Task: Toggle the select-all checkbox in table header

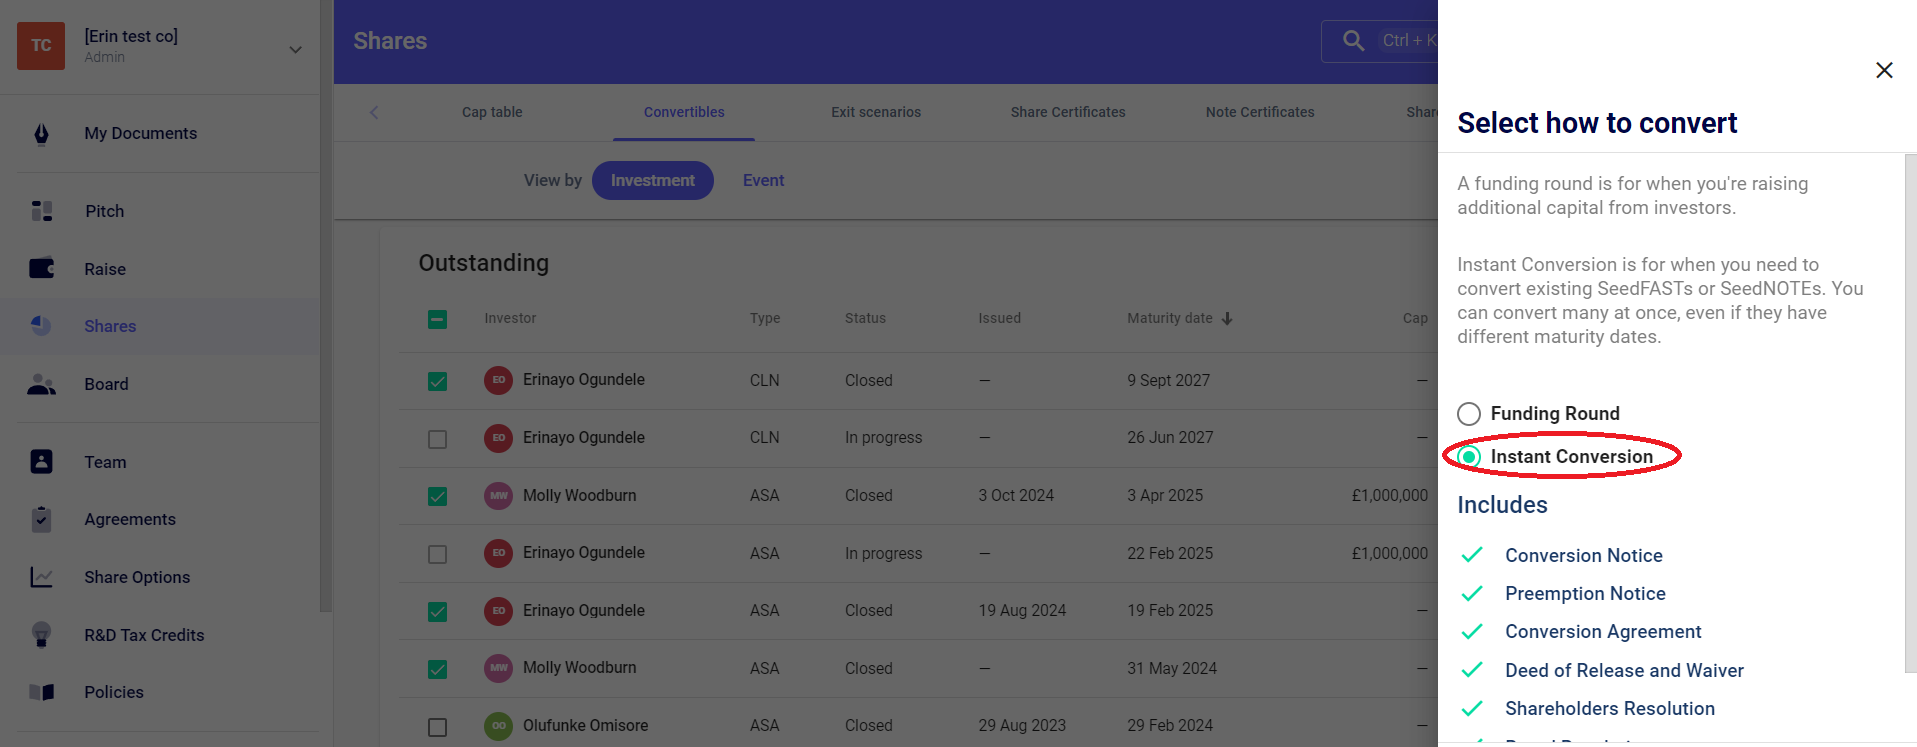Action: click(437, 319)
